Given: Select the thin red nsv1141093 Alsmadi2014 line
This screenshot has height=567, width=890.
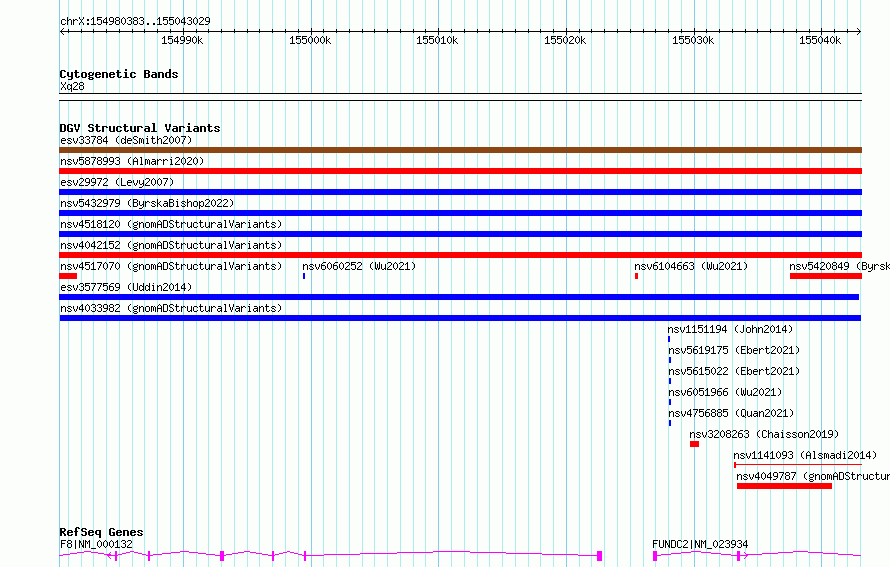Looking at the screenshot, I should coord(798,465).
